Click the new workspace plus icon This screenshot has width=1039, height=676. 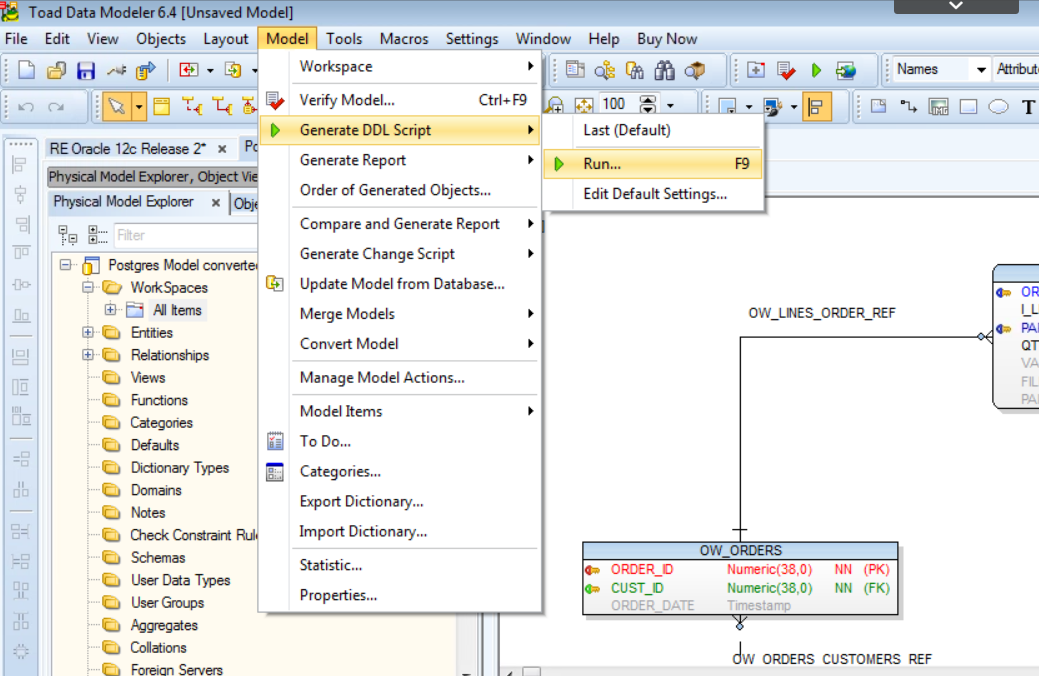[x=755, y=70]
